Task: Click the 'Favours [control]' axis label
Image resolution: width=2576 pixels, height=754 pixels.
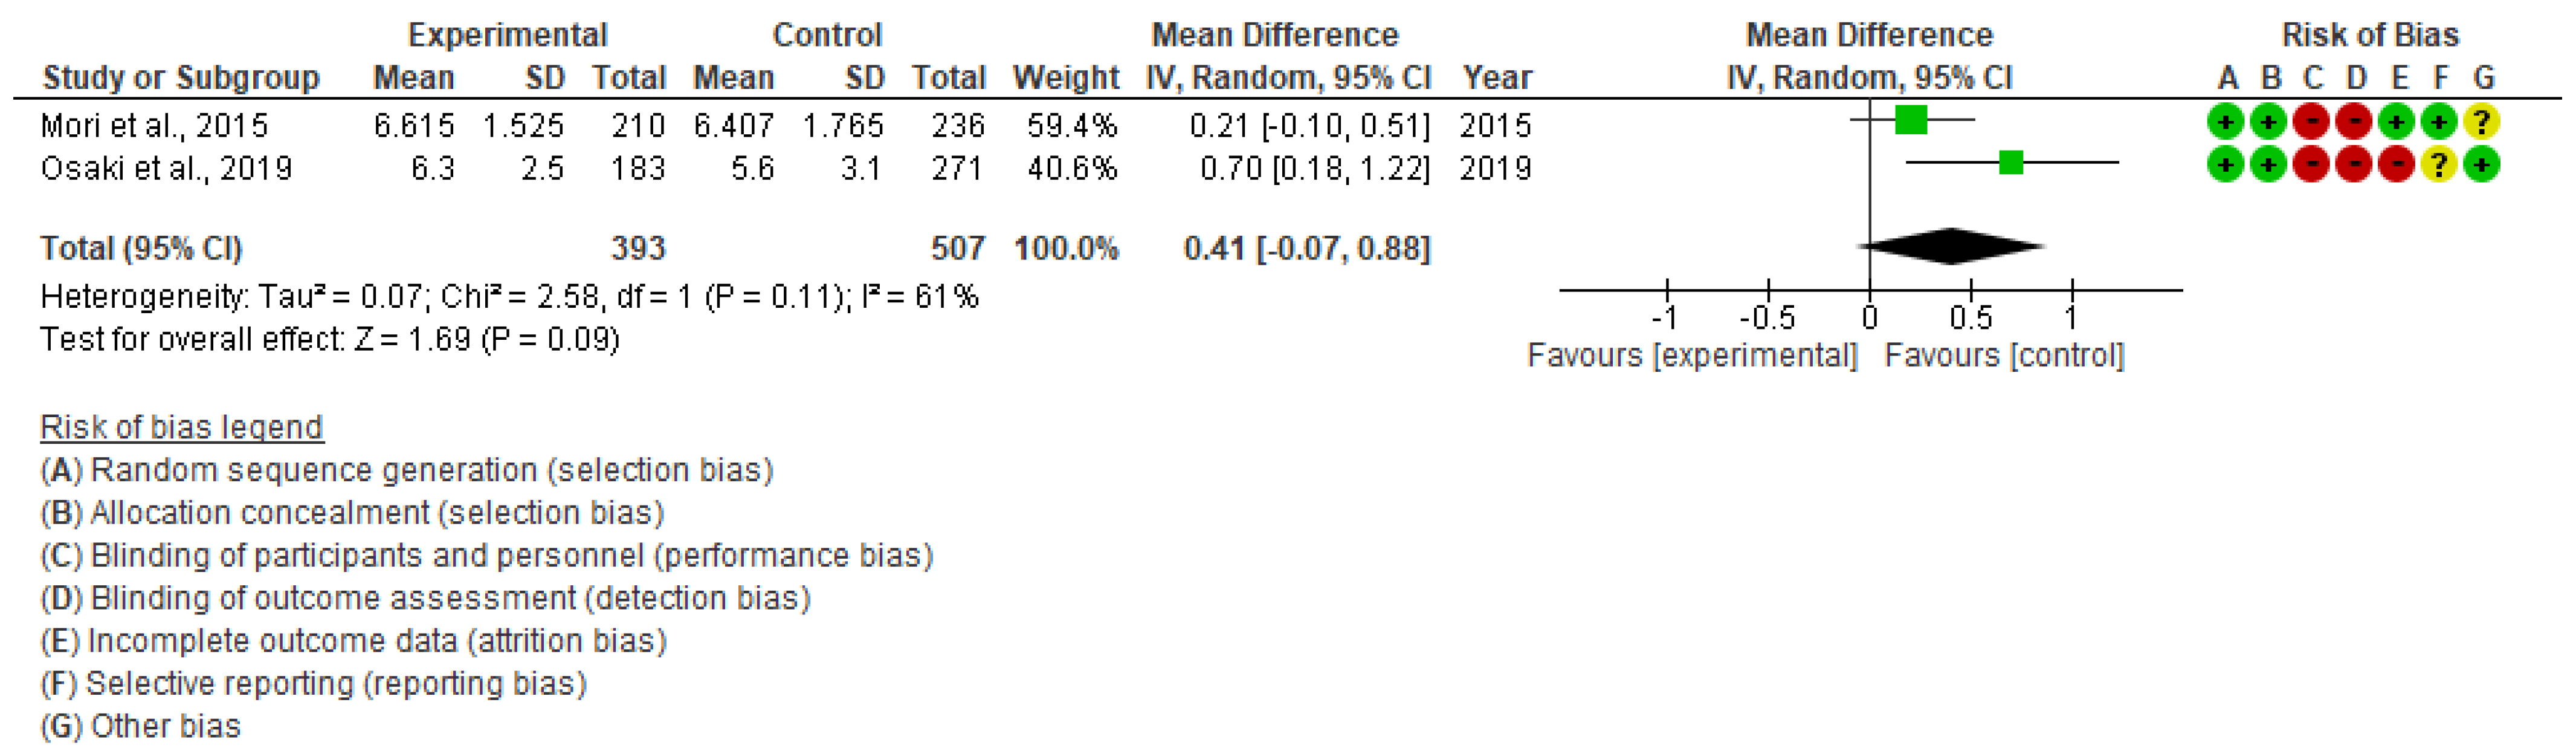Action: click(2004, 355)
